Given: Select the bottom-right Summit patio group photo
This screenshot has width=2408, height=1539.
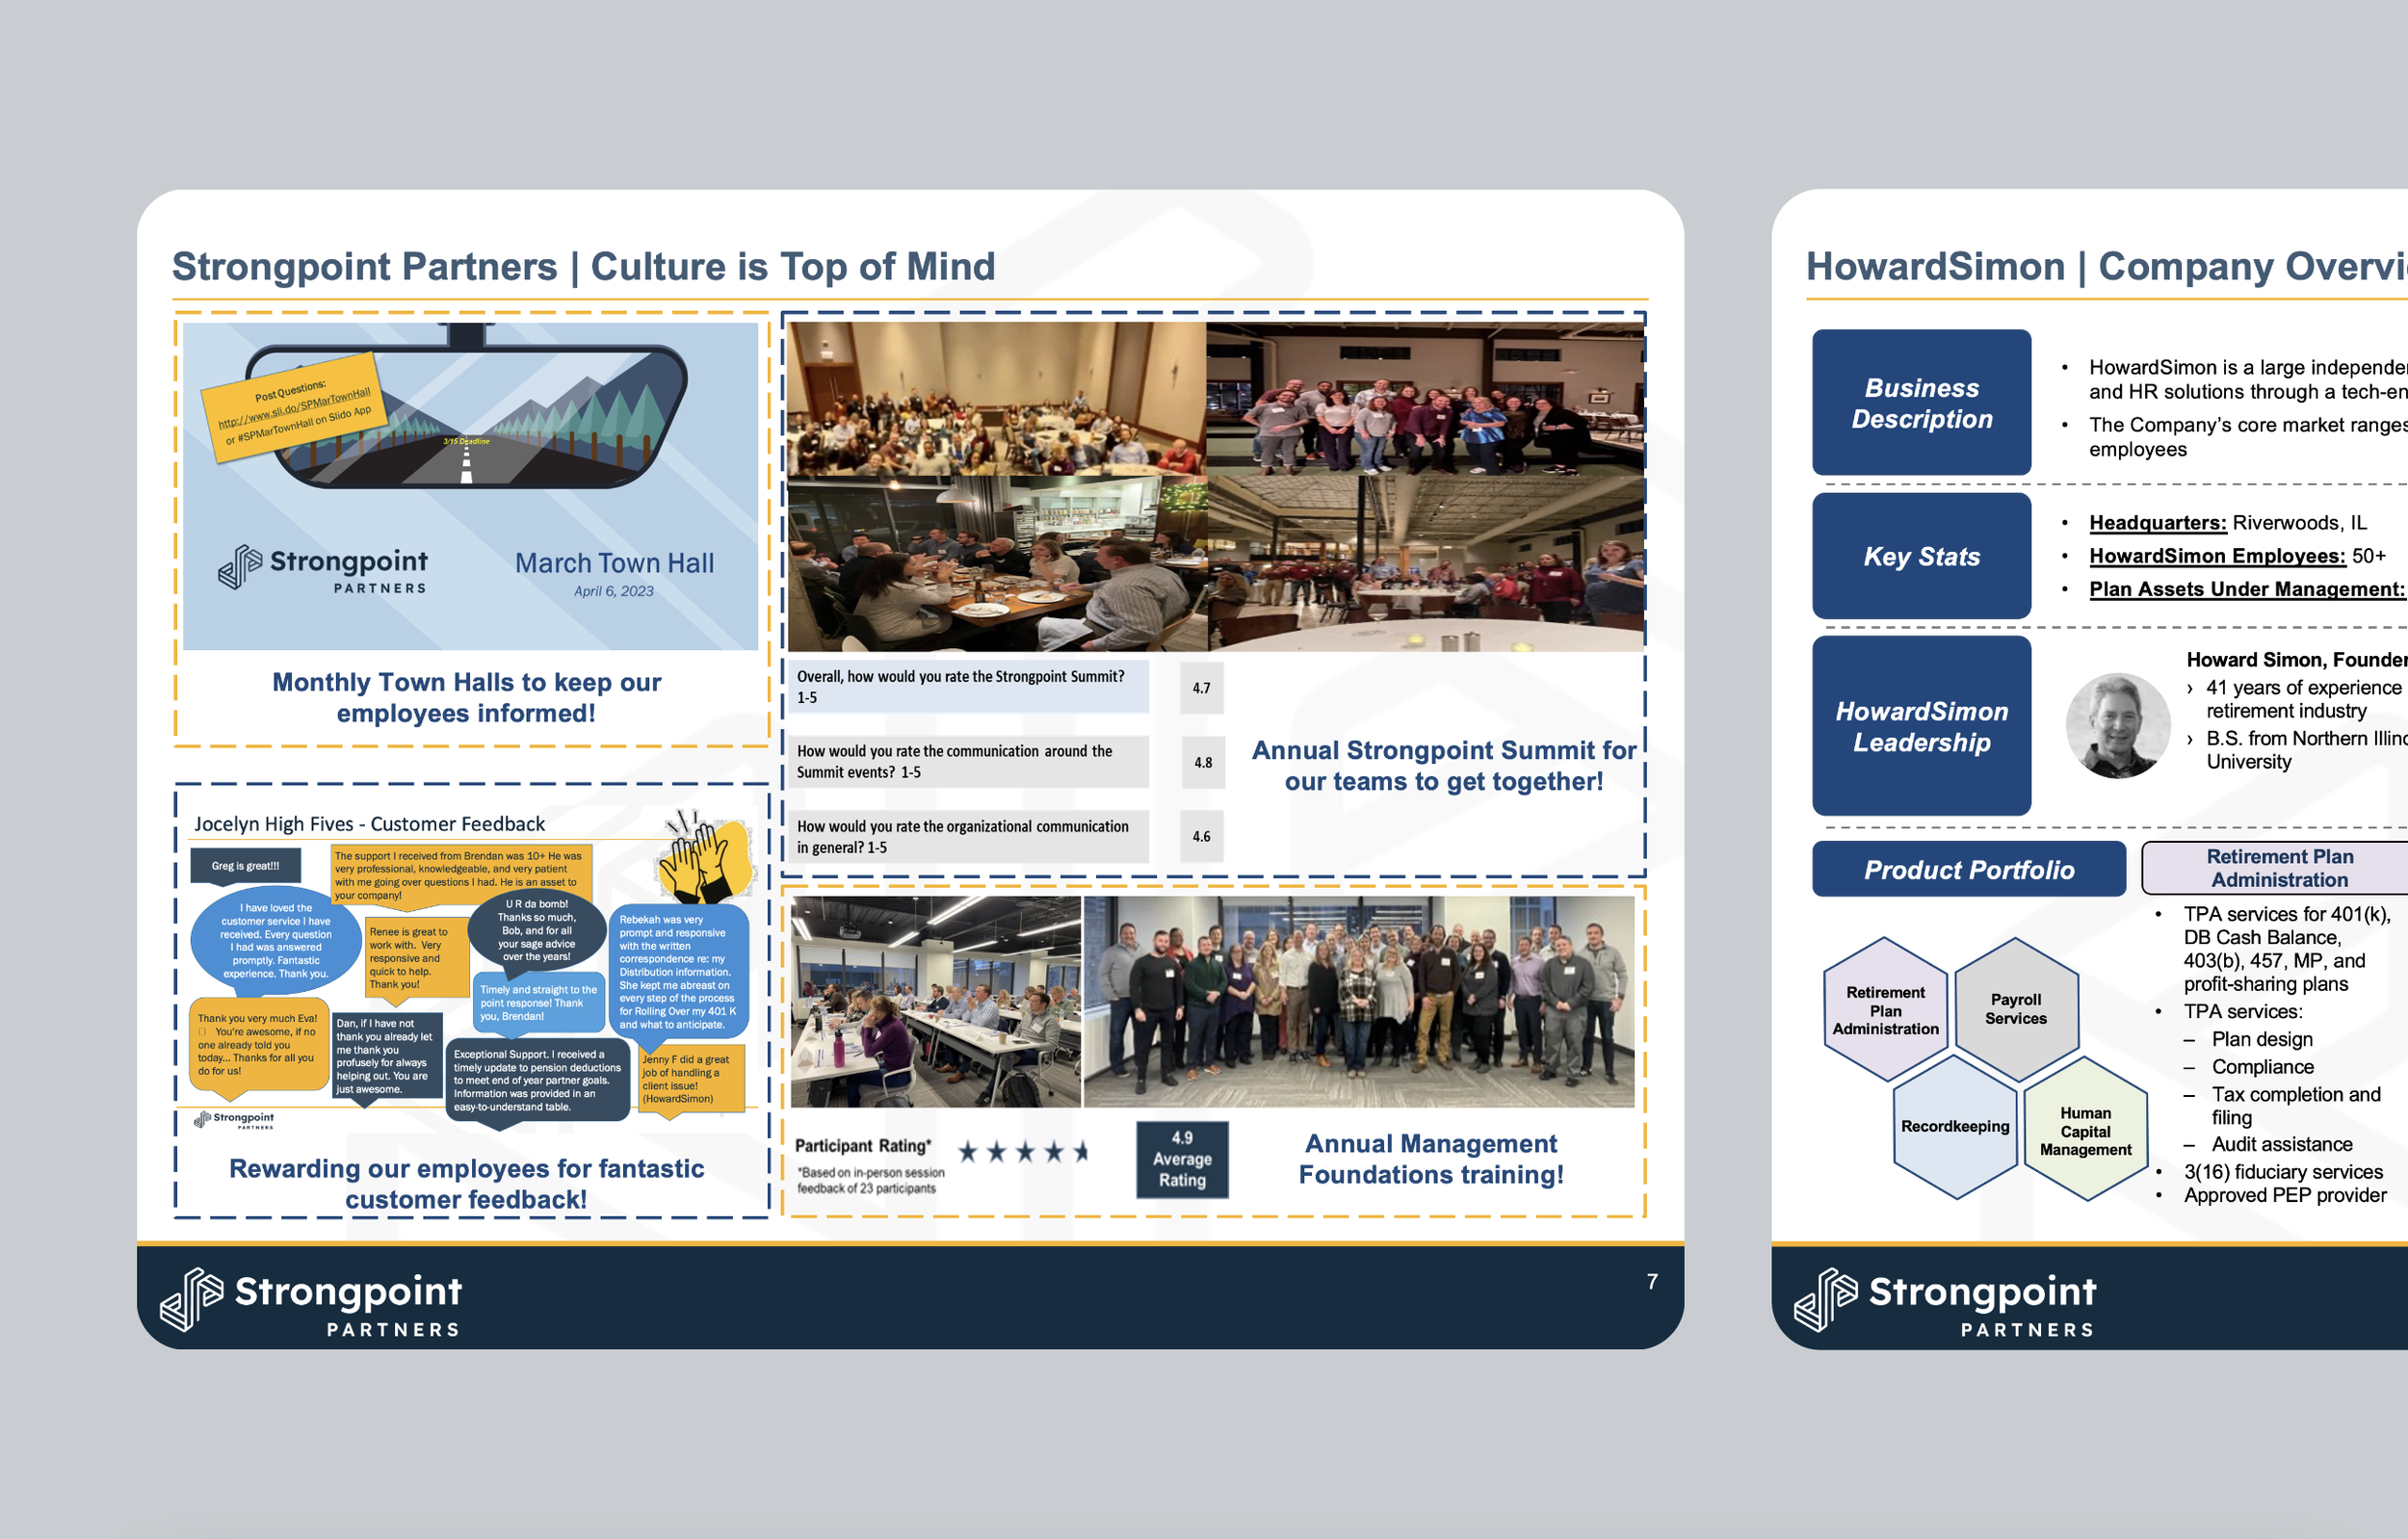Looking at the screenshot, I should [x=1425, y=563].
